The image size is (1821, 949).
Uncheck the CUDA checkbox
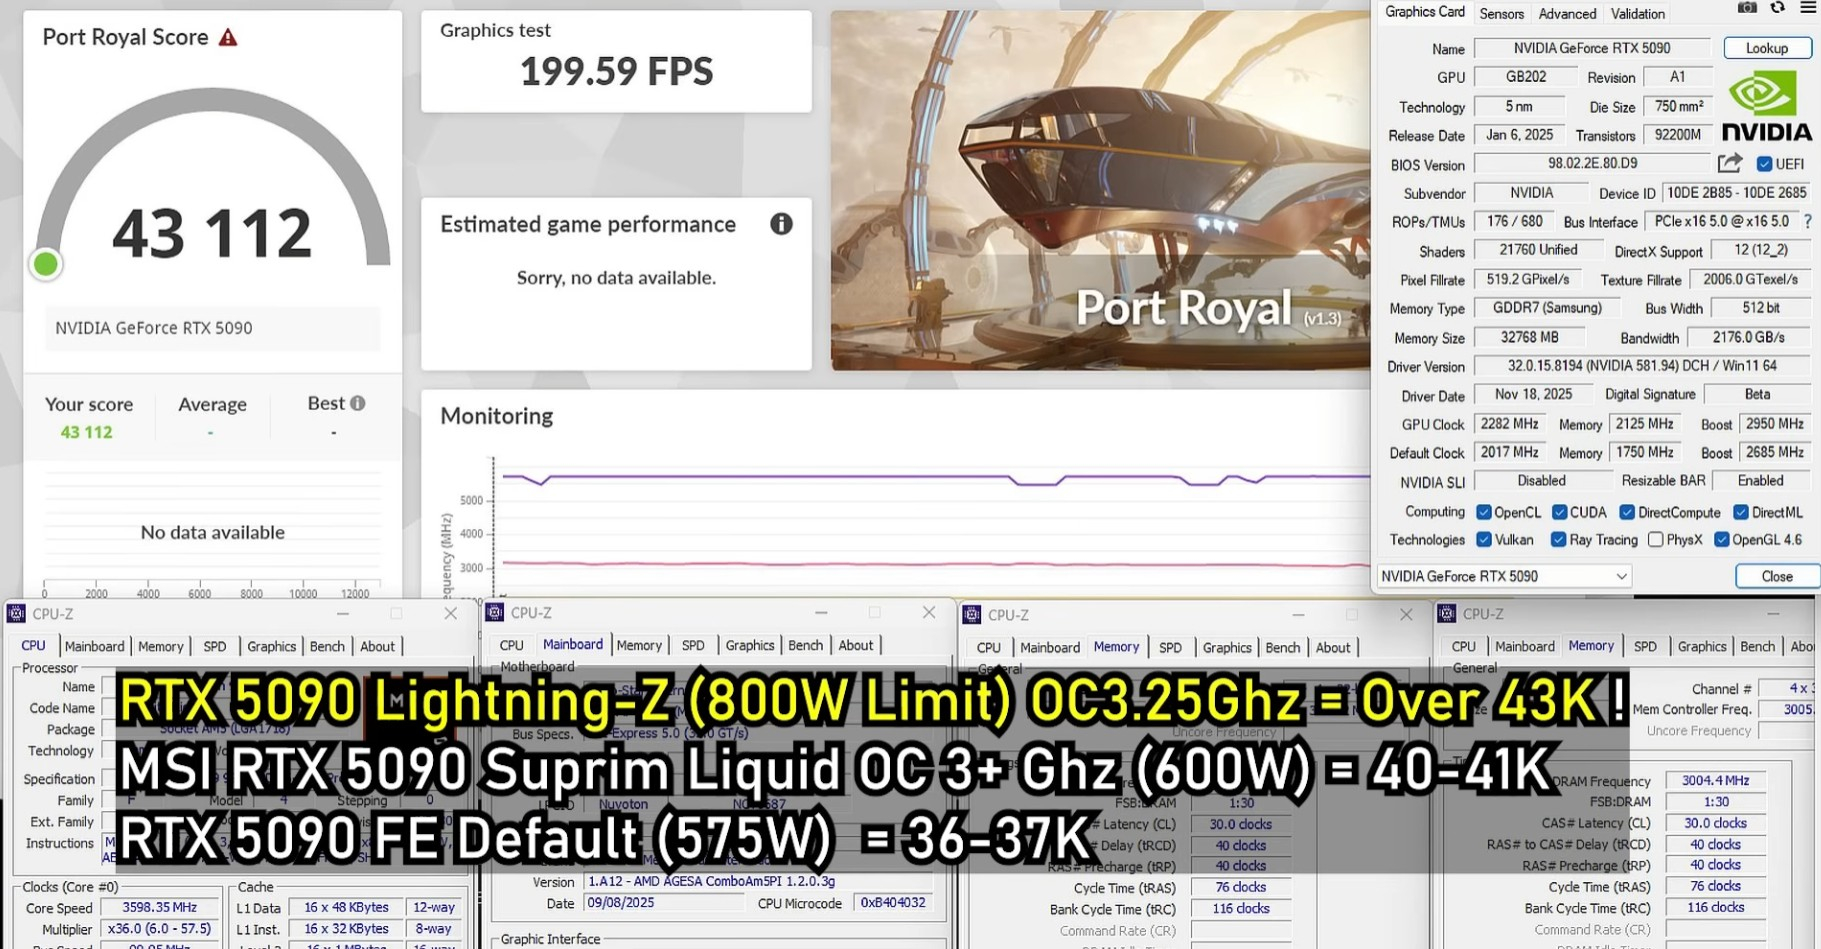pyautogui.click(x=1559, y=512)
